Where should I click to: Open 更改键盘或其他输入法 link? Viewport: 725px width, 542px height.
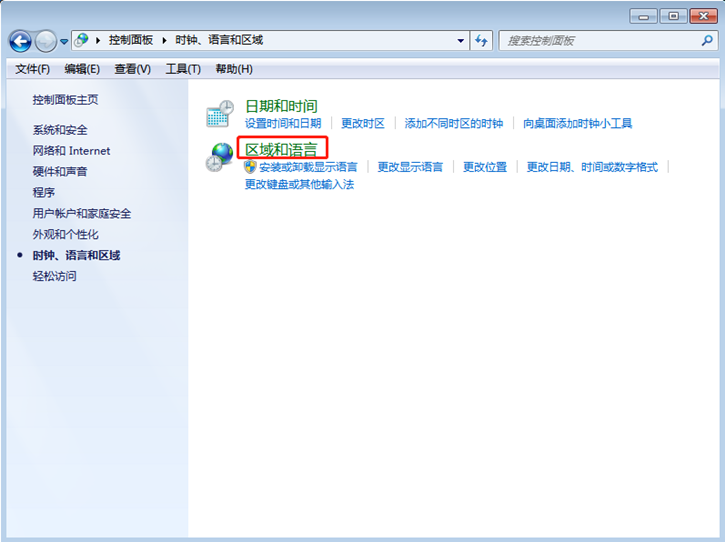click(x=299, y=184)
